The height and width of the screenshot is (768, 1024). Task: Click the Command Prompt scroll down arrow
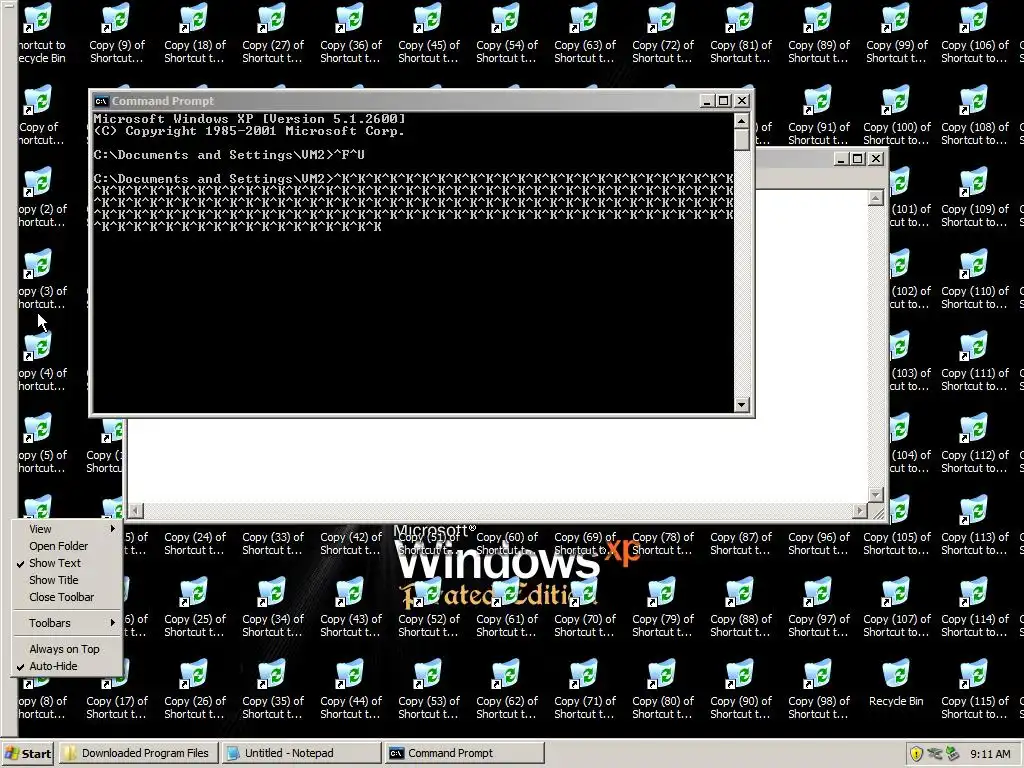click(741, 404)
